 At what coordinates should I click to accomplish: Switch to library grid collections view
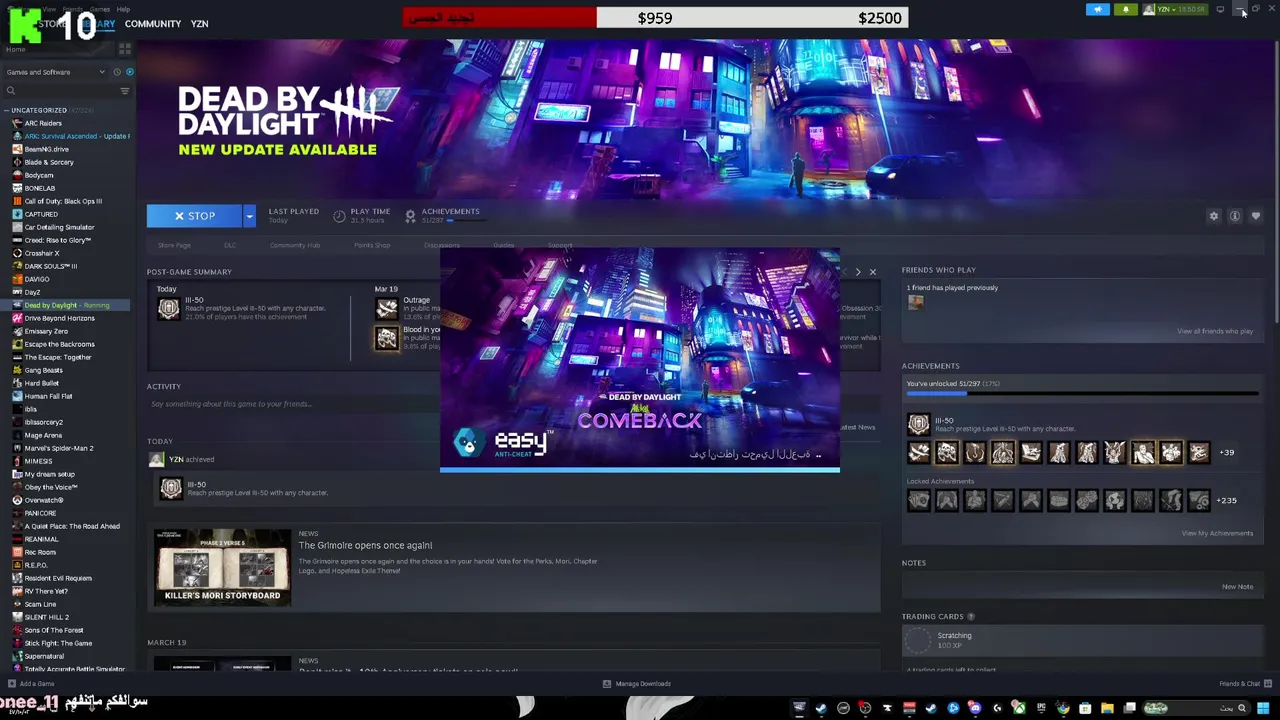coord(125,48)
